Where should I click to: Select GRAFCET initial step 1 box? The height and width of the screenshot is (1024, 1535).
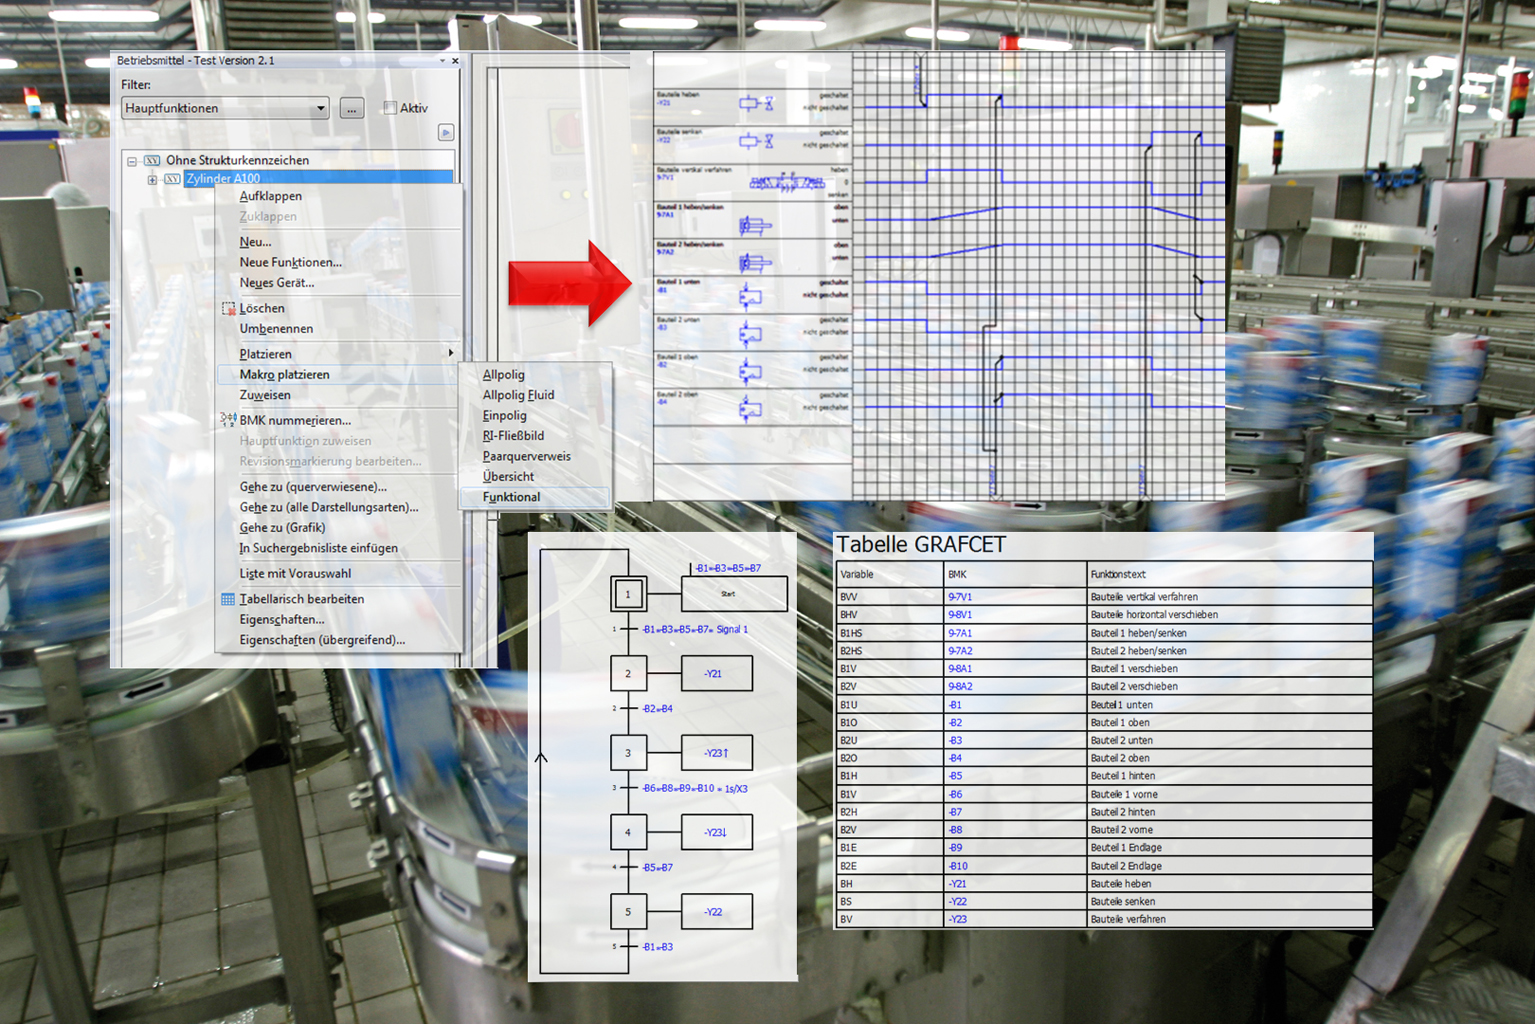pos(628,594)
